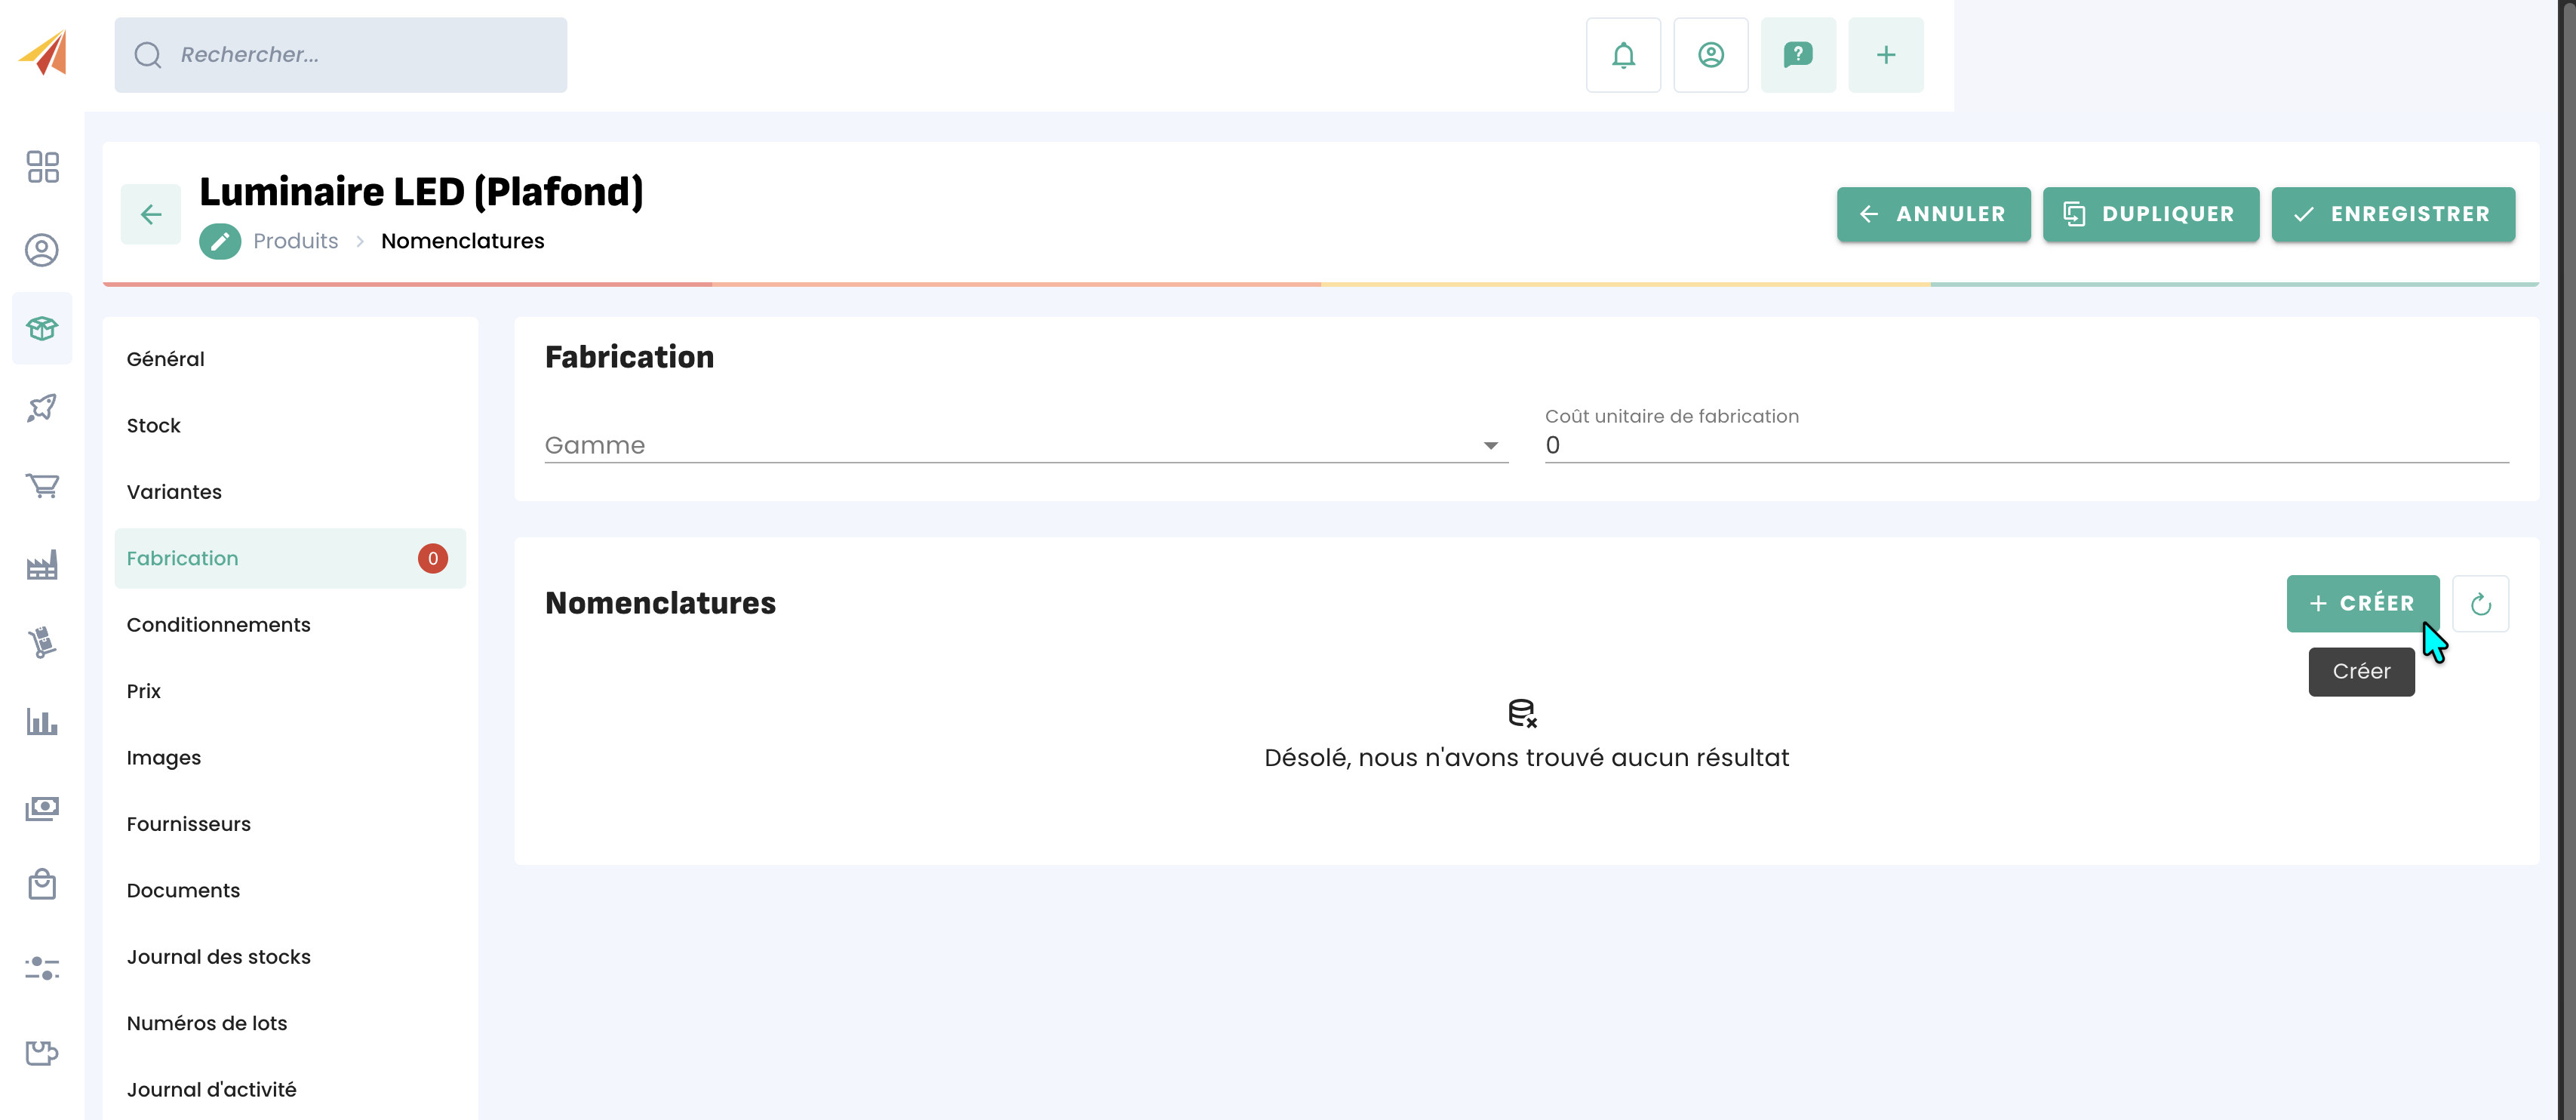Switch to the Stock tab
Image resolution: width=2576 pixels, height=1120 pixels.
click(154, 426)
